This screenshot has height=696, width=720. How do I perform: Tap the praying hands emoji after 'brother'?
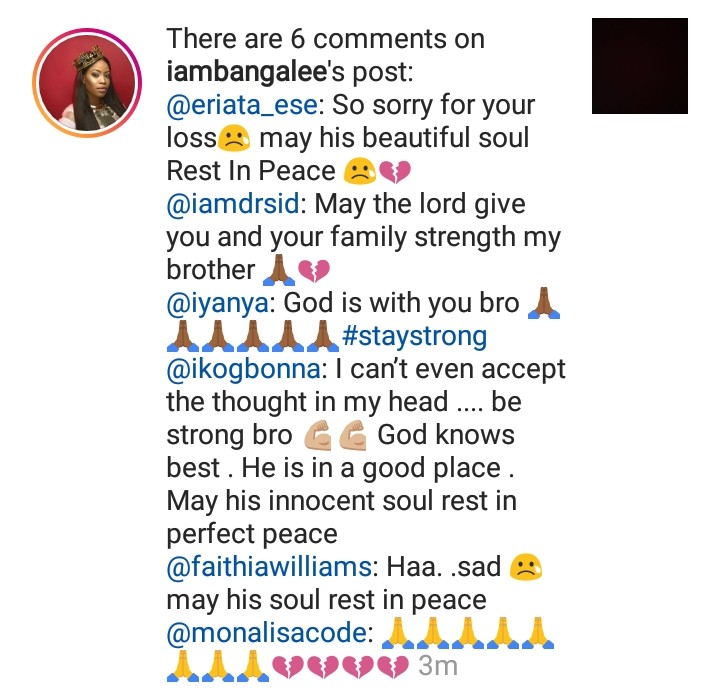point(279,270)
